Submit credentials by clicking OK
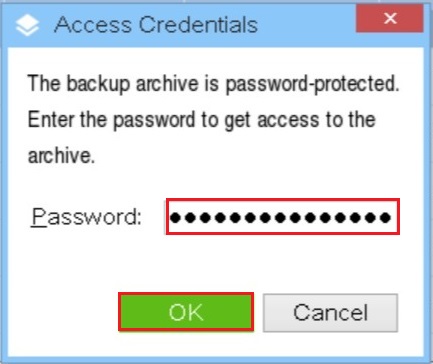The image size is (433, 364). [186, 312]
